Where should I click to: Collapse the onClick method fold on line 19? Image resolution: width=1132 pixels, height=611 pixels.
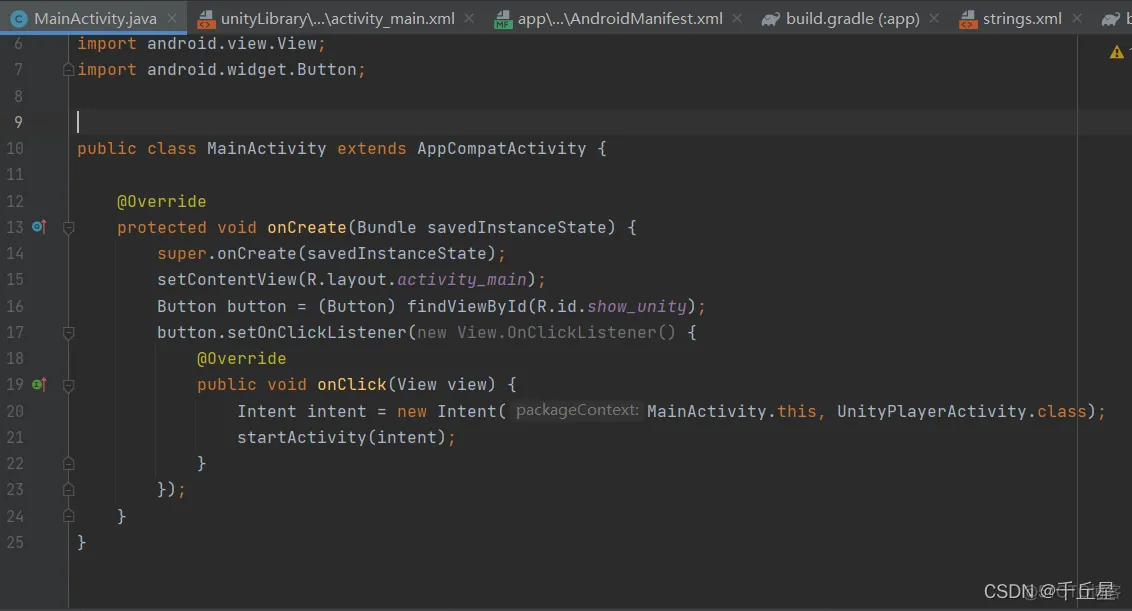69,386
